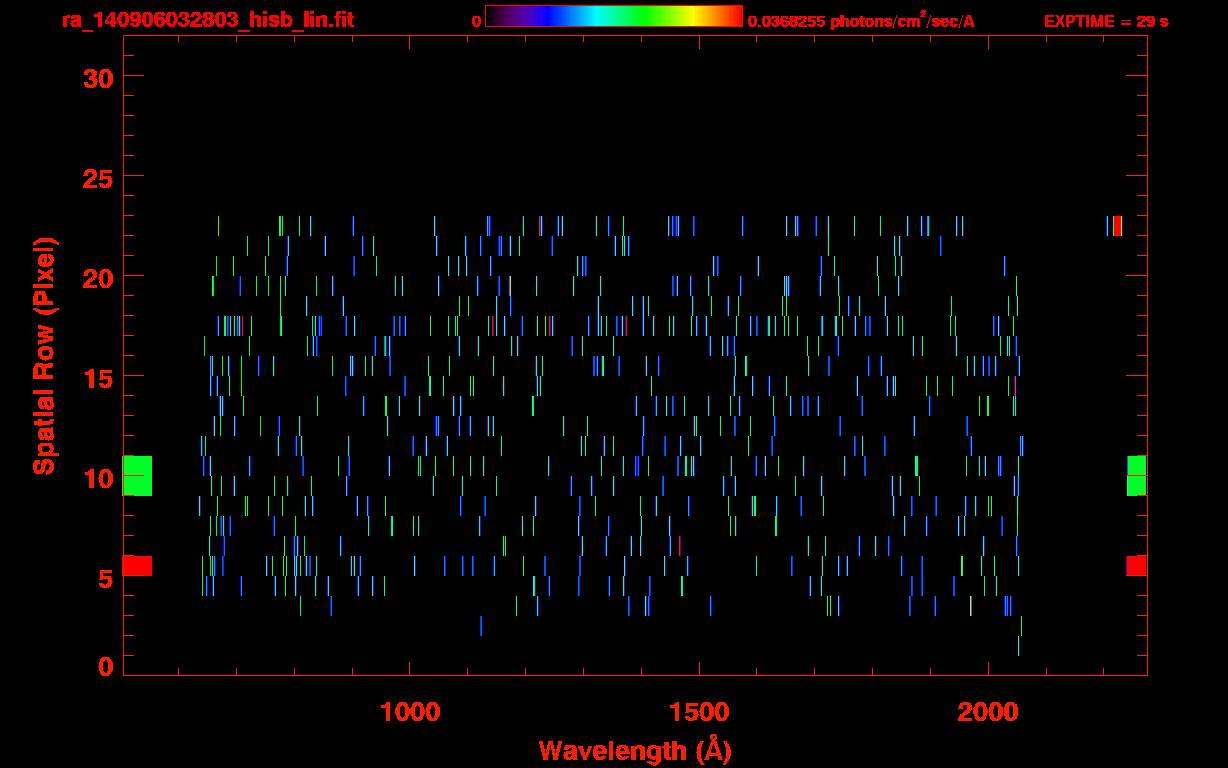Screen dimensions: 1228x768
Task: Click the green marker on right axis
Action: click(x=1137, y=475)
